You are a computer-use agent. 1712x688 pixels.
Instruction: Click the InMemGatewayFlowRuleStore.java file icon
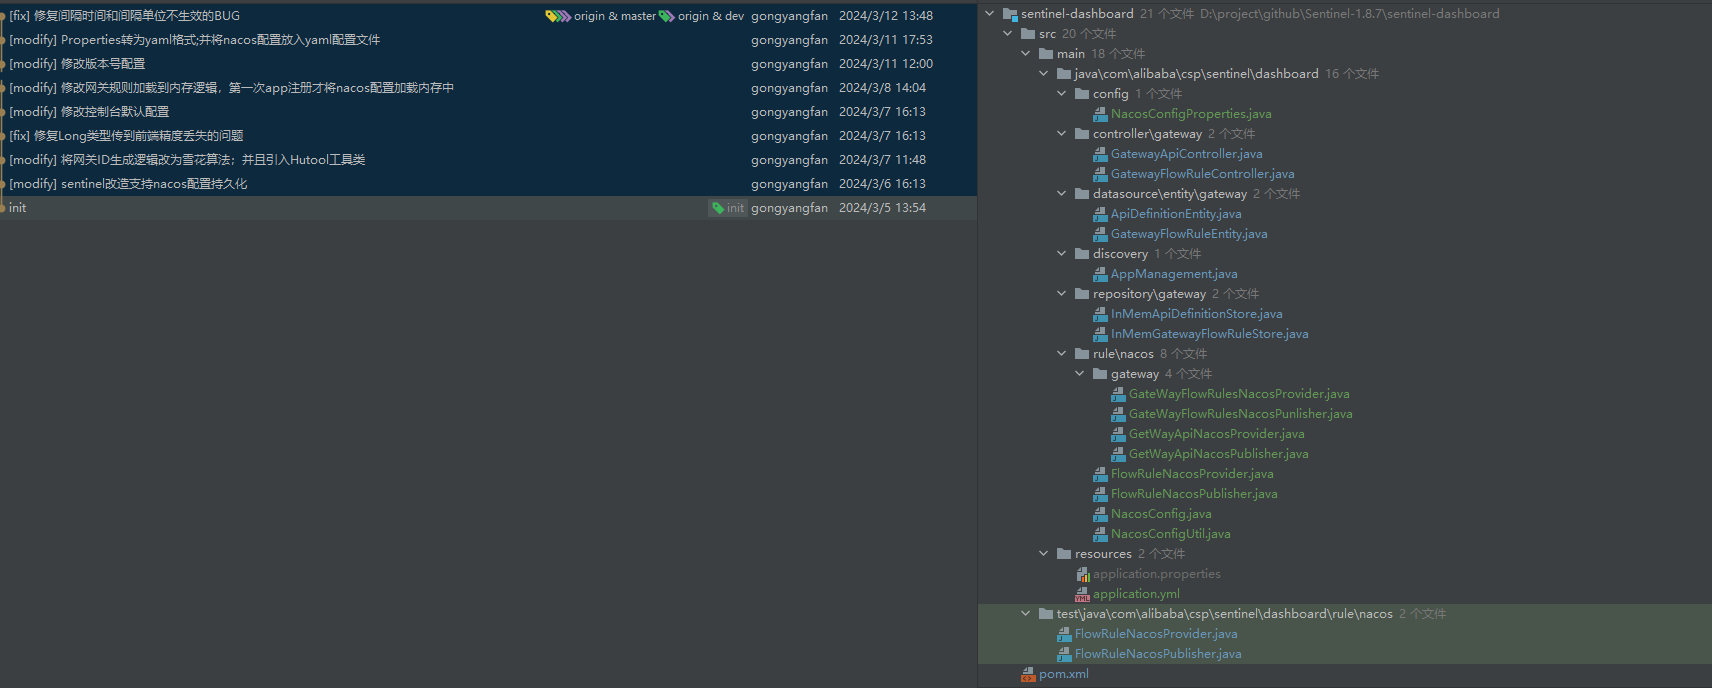(x=1100, y=334)
